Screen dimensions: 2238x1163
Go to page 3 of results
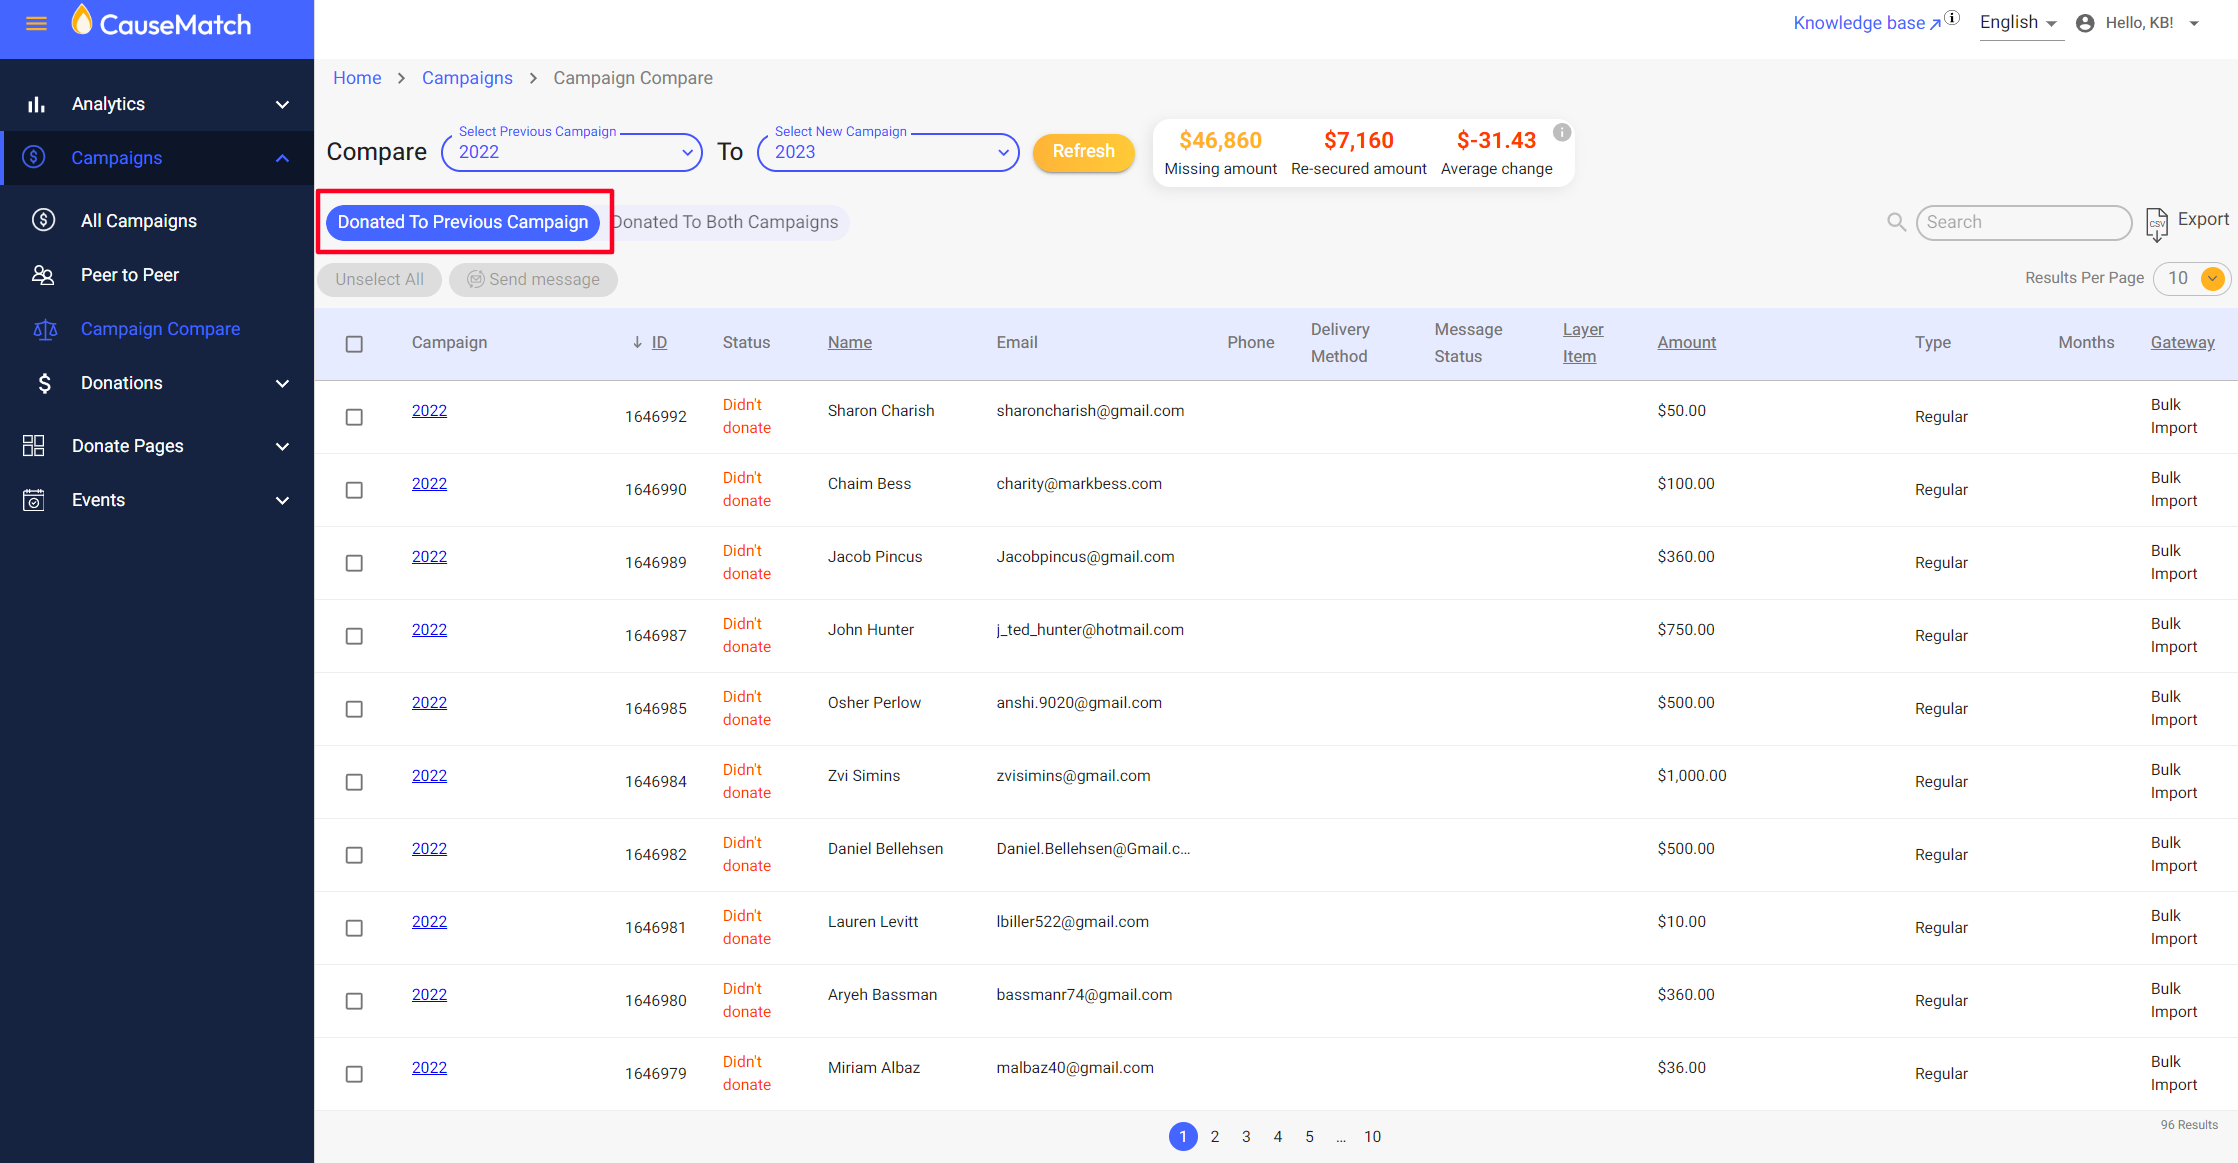point(1246,1137)
